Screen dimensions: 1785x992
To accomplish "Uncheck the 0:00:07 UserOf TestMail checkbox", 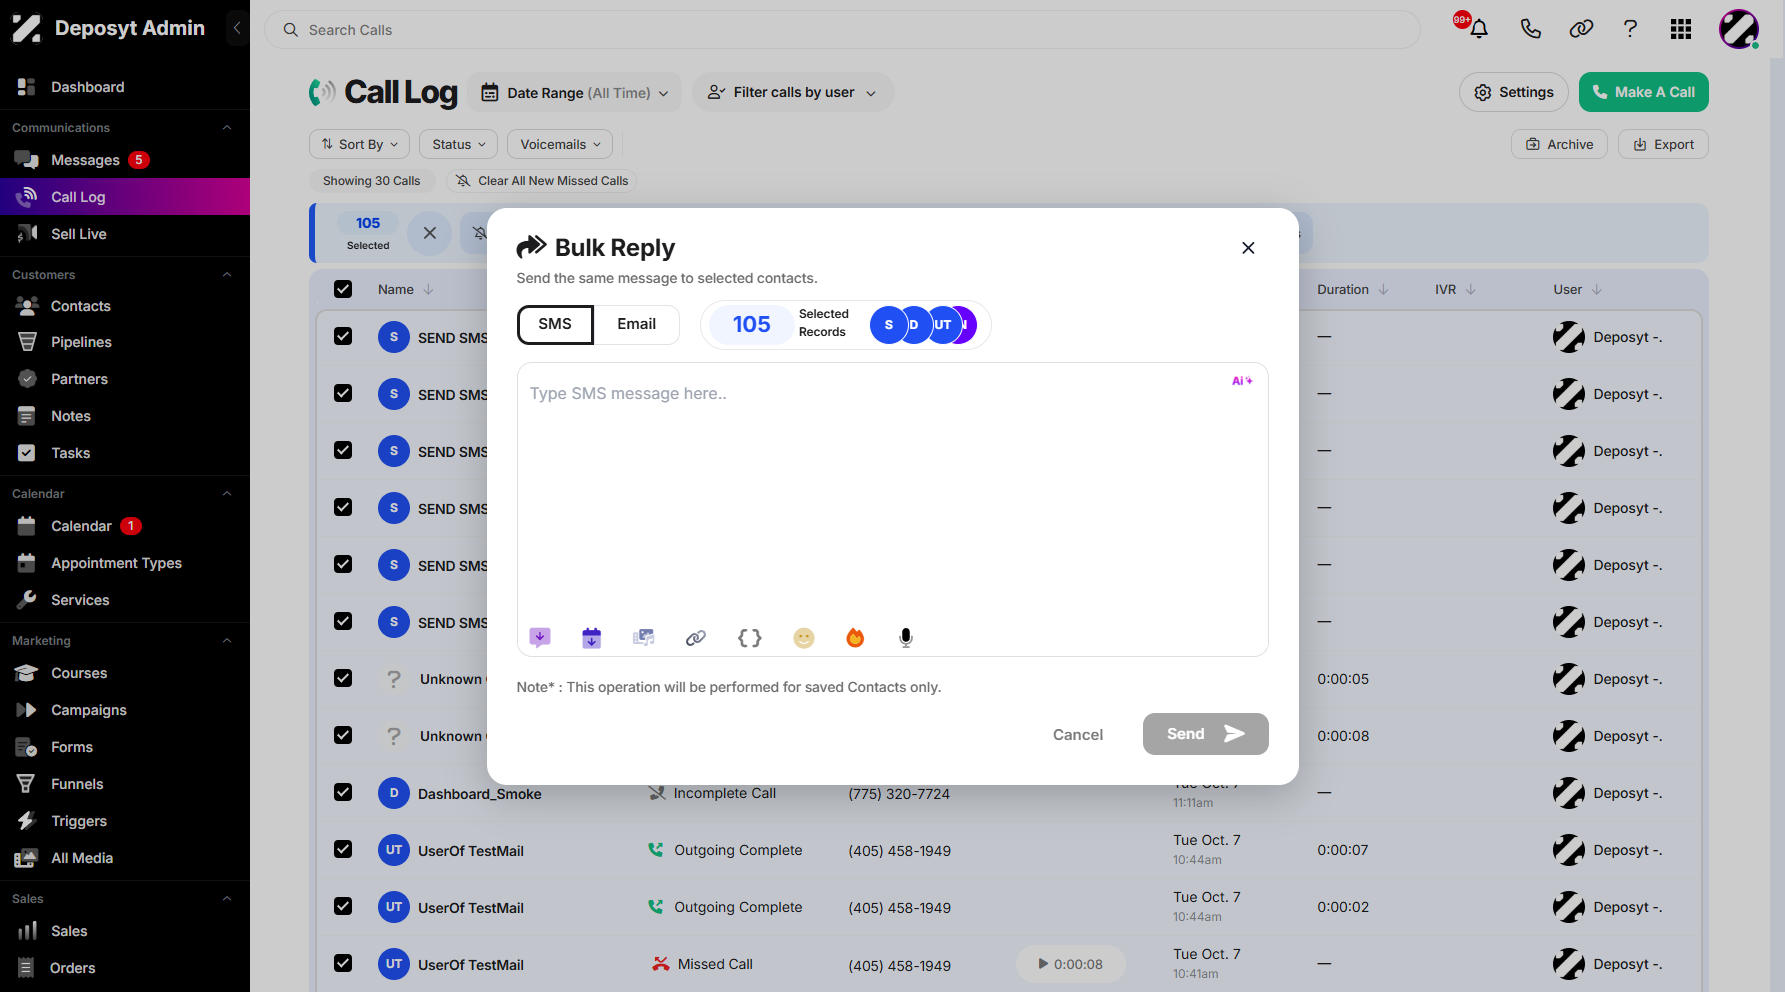I will (343, 849).
